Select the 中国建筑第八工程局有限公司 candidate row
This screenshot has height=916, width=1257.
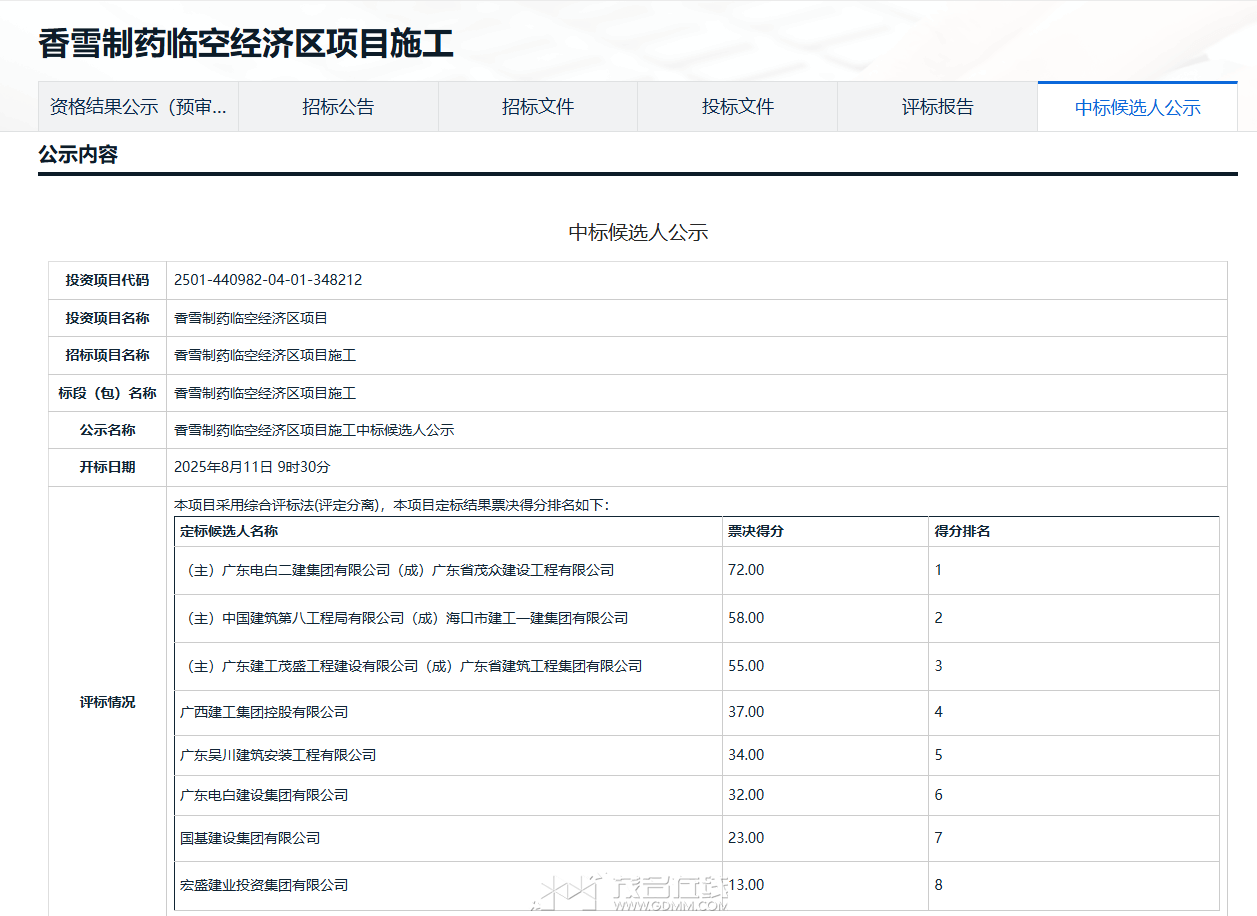404,618
